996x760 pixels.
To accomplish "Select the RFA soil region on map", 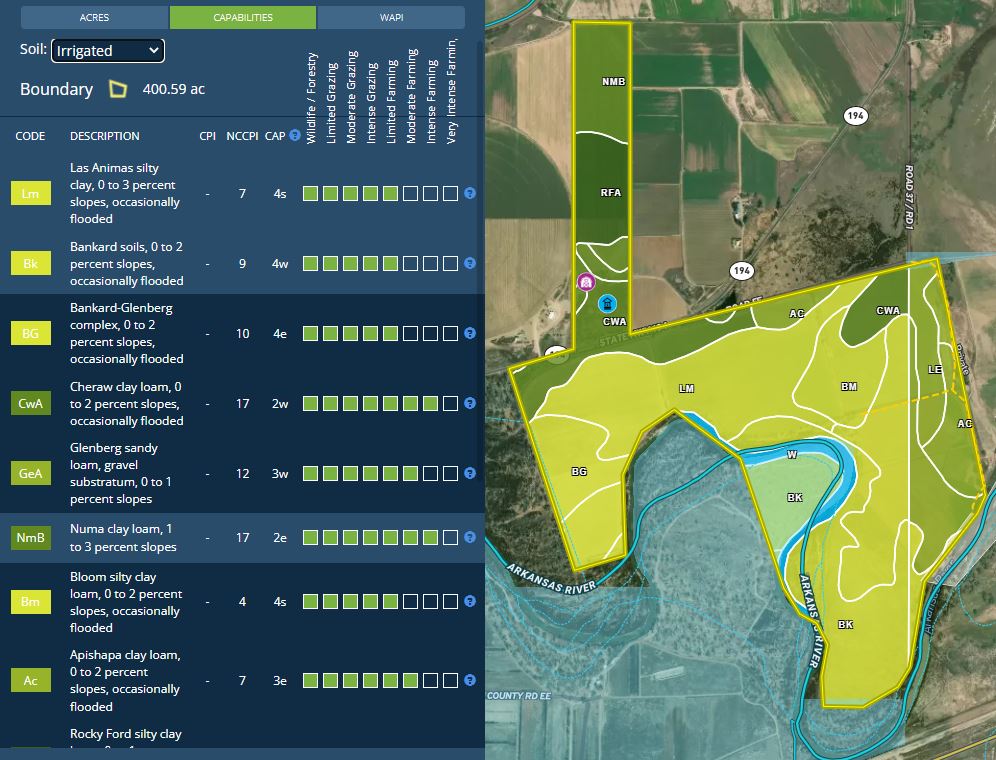I will [610, 192].
